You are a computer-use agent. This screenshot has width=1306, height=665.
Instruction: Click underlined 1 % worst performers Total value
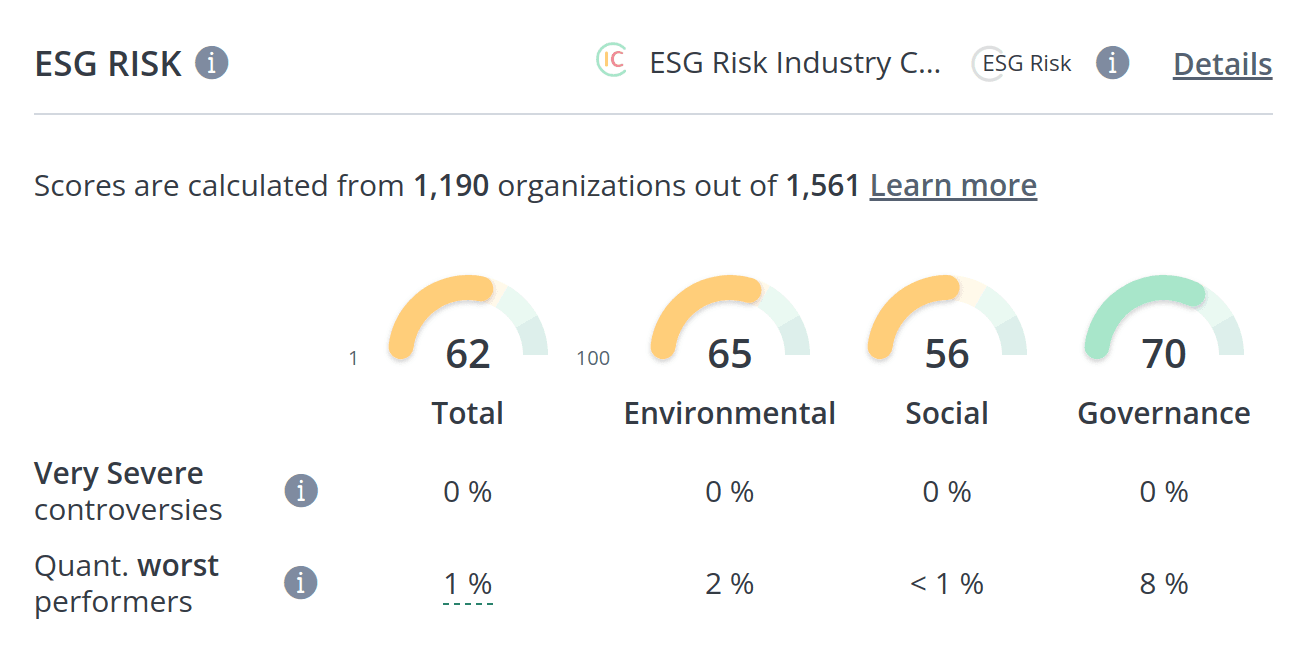(468, 585)
